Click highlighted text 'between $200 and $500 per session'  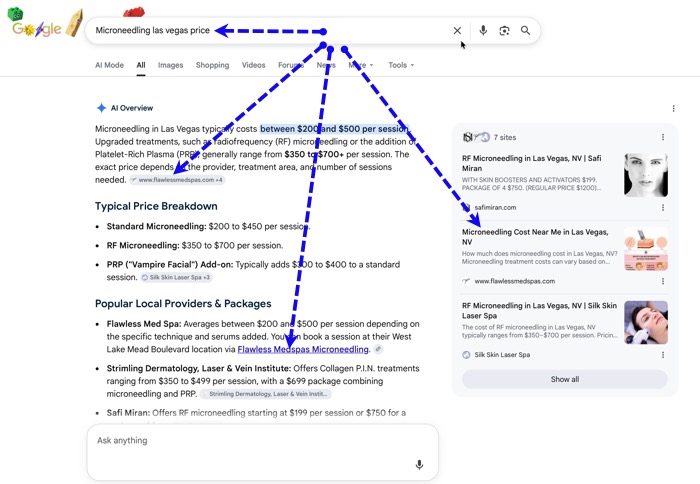tap(334, 129)
